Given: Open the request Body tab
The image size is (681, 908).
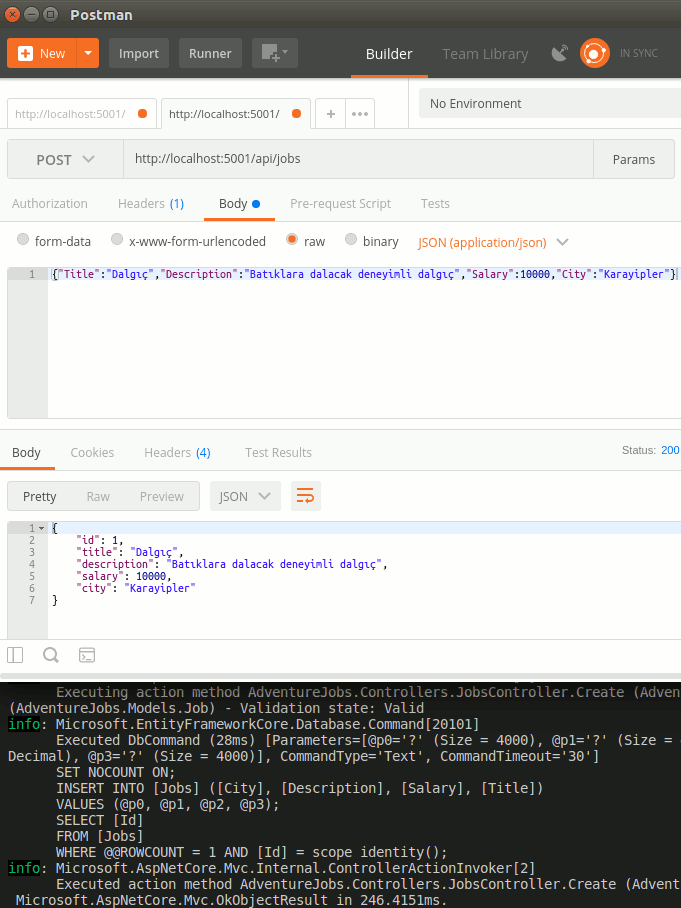Looking at the screenshot, I should [239, 204].
